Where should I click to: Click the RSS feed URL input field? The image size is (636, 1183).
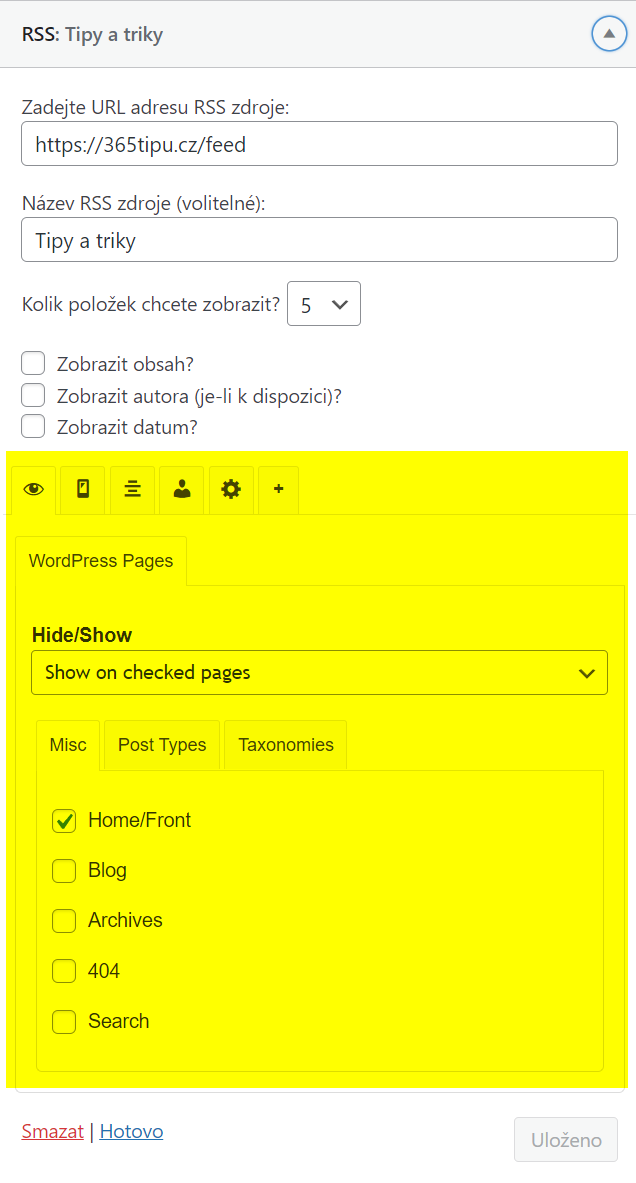pyautogui.click(x=319, y=143)
